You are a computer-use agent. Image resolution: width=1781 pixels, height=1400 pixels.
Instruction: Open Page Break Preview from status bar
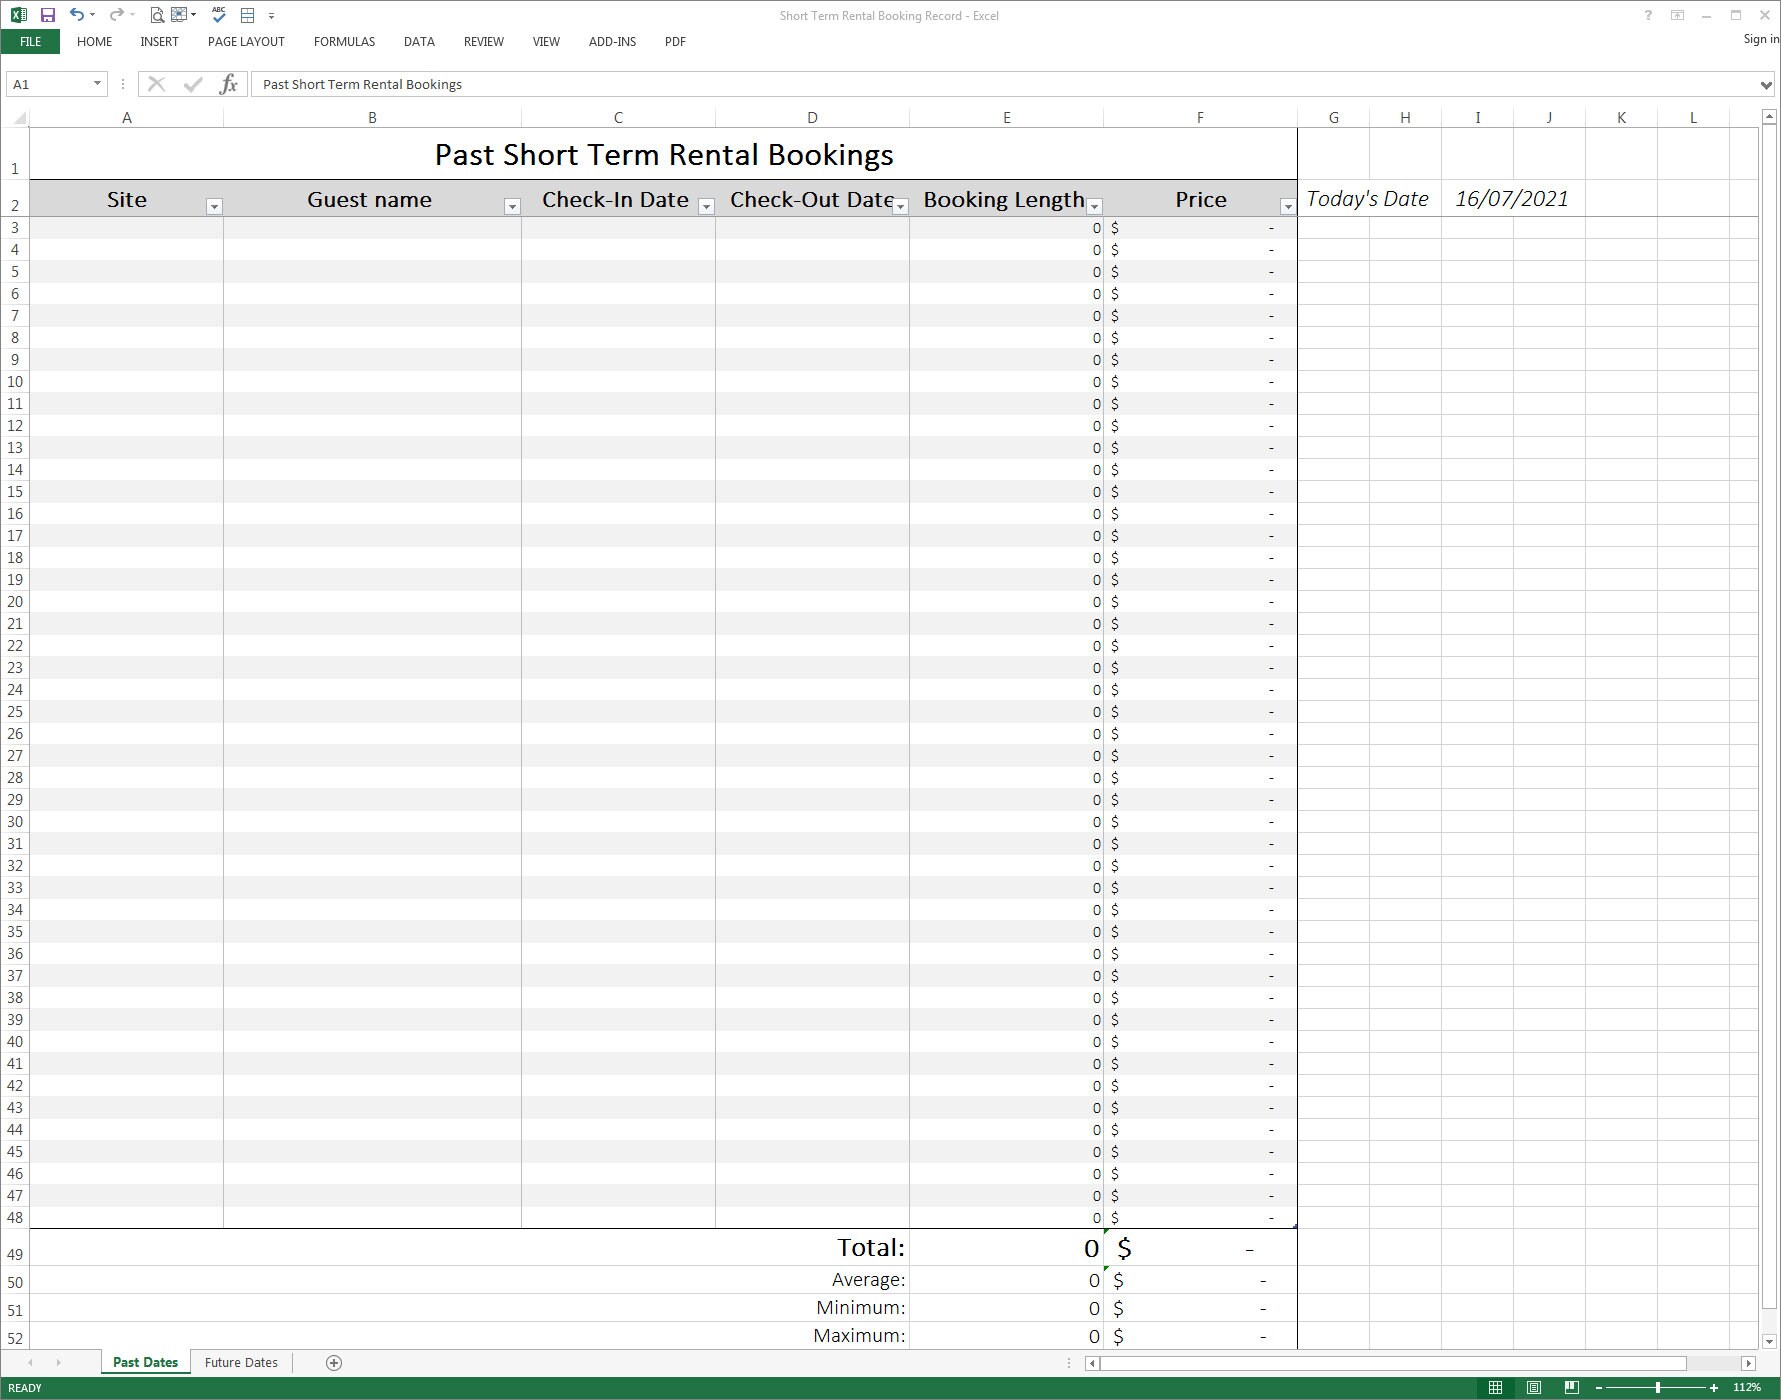click(1571, 1387)
